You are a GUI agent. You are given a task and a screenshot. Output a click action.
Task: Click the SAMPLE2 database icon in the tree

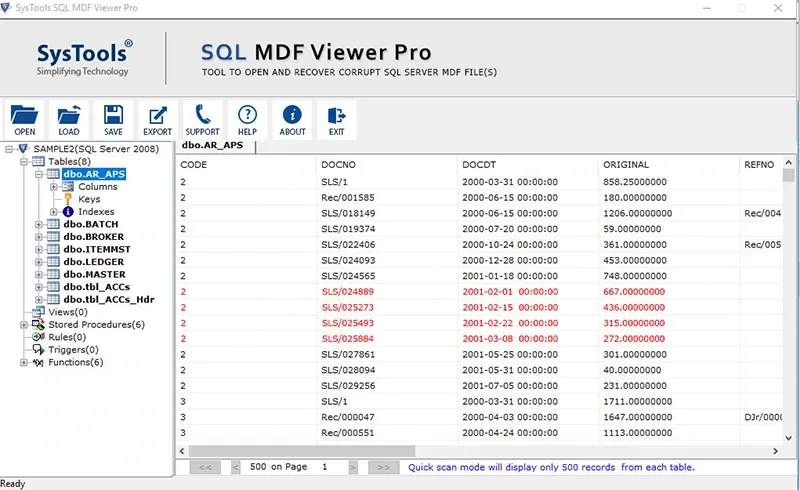[23, 149]
